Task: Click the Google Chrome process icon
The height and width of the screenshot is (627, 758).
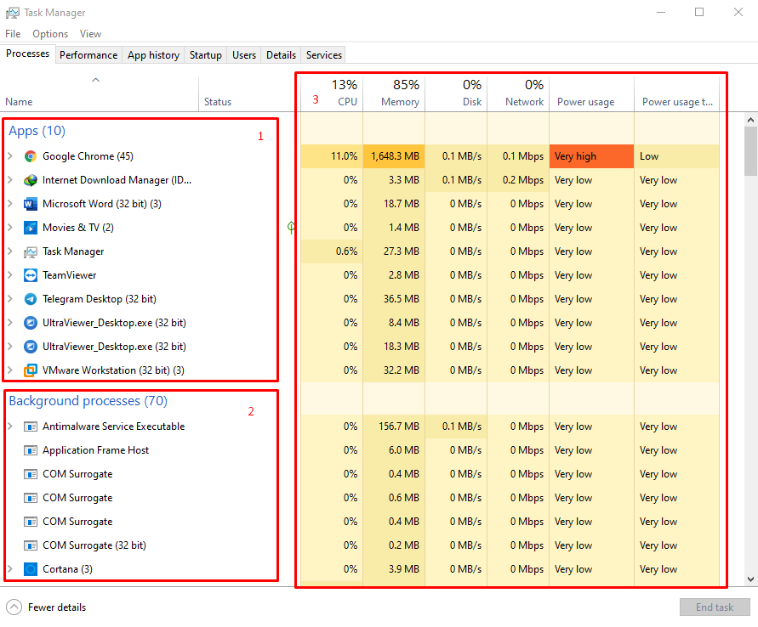Action: pyautogui.click(x=31, y=156)
